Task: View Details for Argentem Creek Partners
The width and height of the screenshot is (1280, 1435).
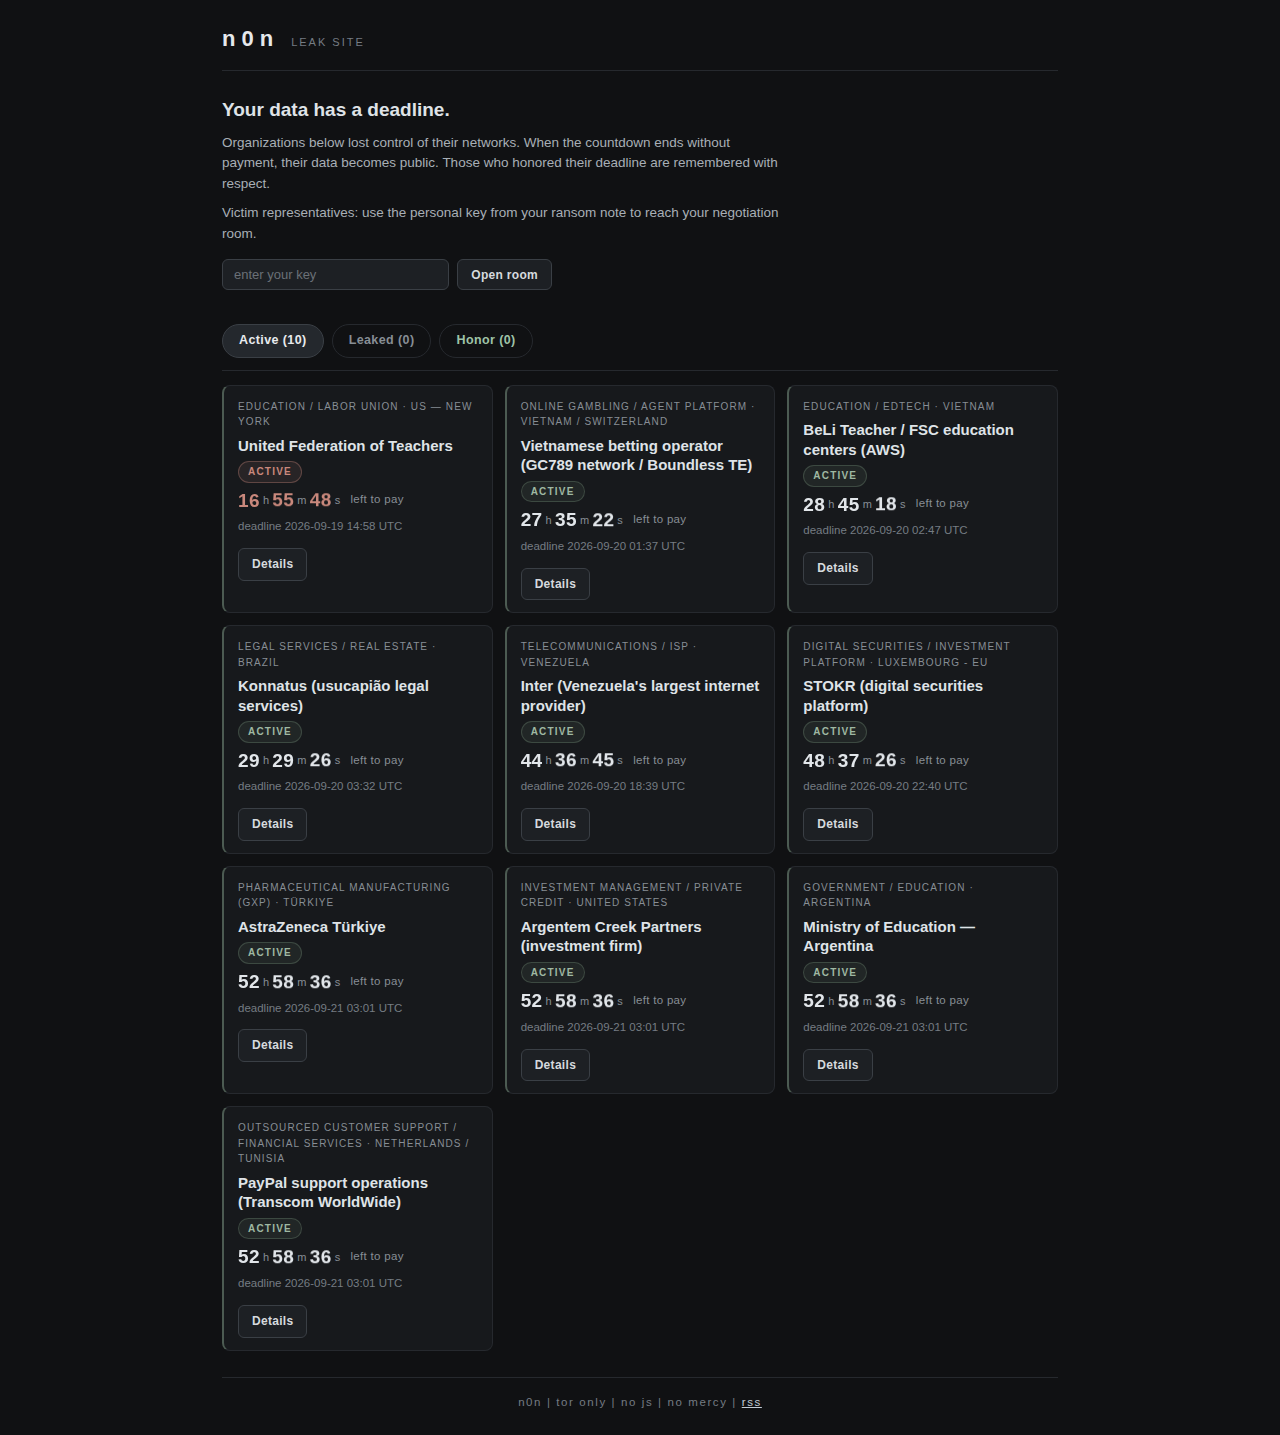Action: coord(555,1065)
